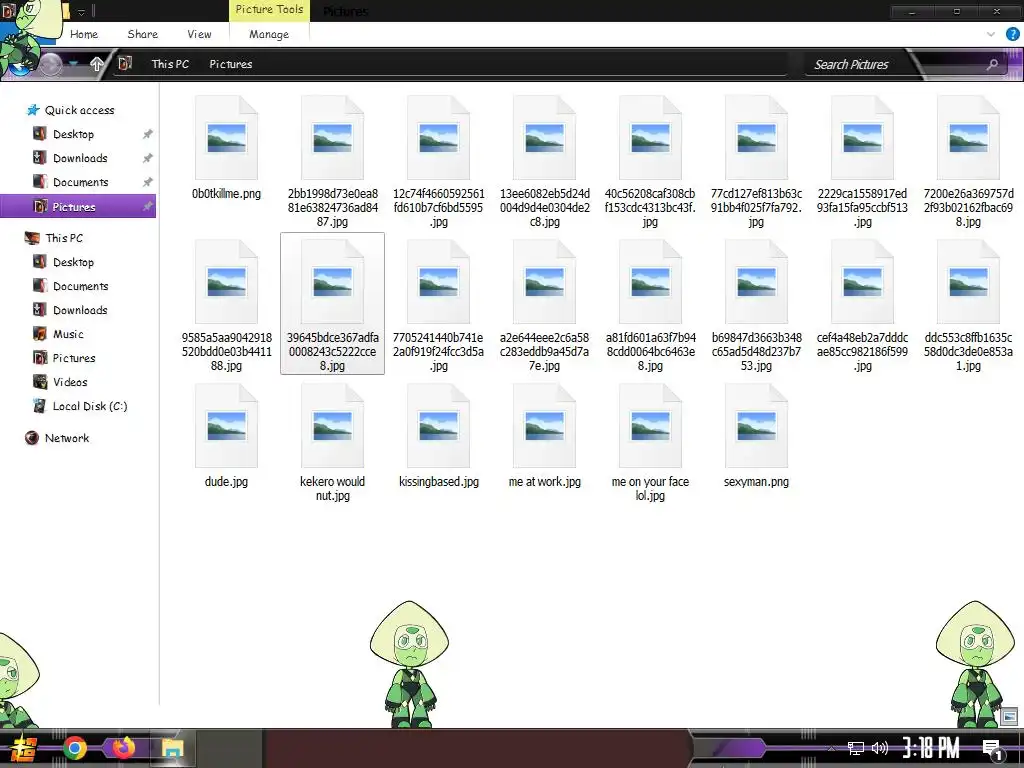Select the sexyman.png file

(x=756, y=436)
